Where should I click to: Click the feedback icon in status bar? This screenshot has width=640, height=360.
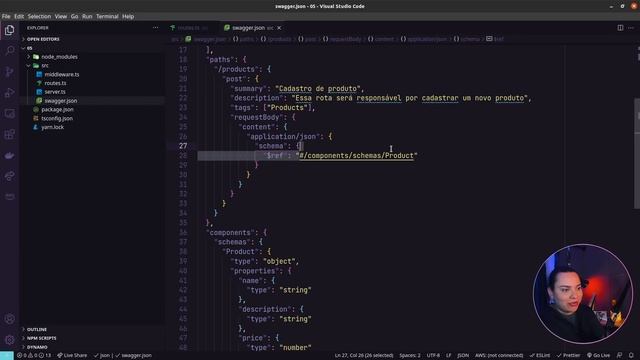click(x=619, y=356)
